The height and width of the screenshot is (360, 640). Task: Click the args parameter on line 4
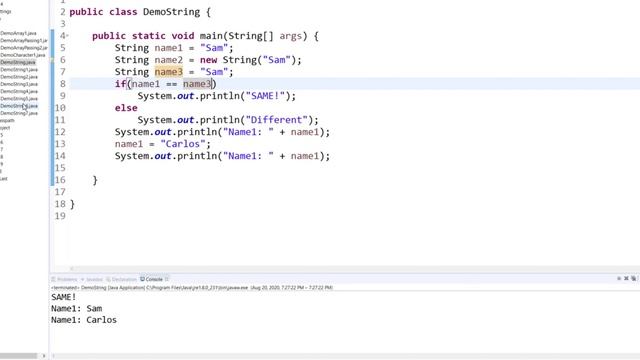point(291,36)
